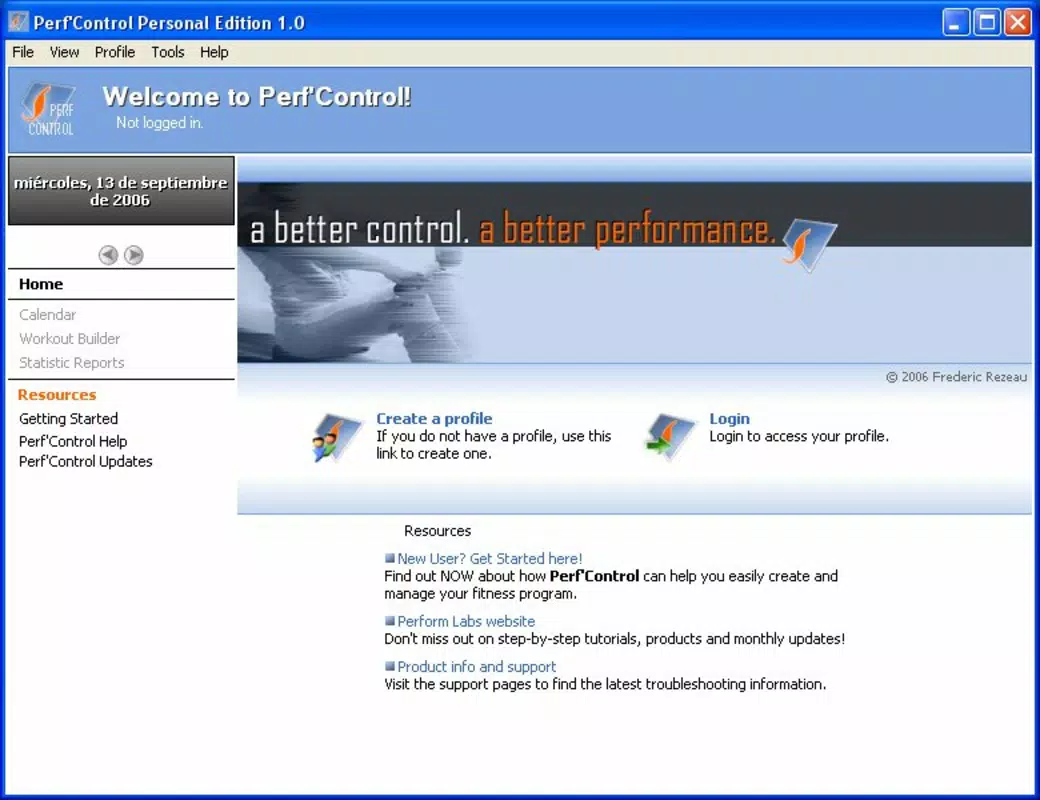
Task: Click the Perf'Control logo in header
Action: point(48,110)
